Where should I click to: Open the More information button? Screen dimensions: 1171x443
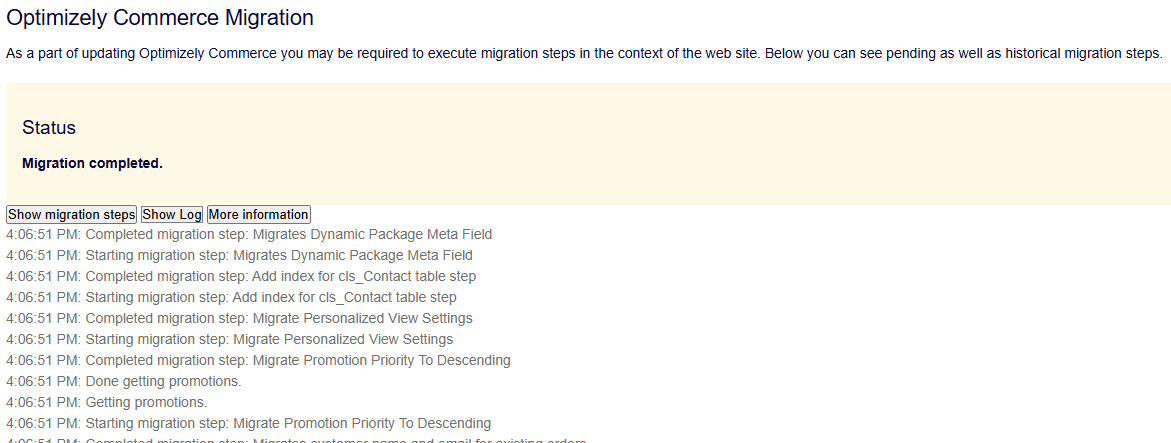point(258,214)
